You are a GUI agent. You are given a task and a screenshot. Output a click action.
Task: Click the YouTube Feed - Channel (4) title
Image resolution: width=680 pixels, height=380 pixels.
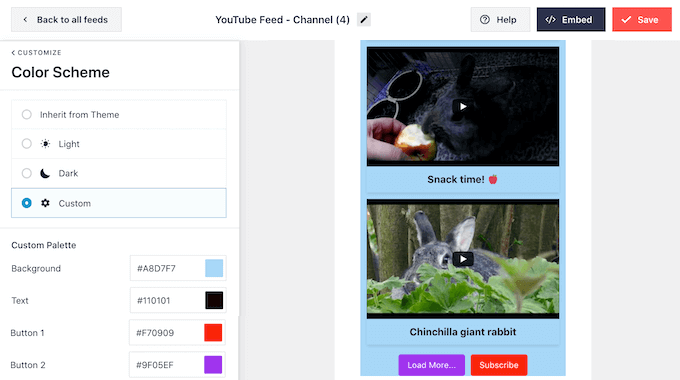pos(282,20)
